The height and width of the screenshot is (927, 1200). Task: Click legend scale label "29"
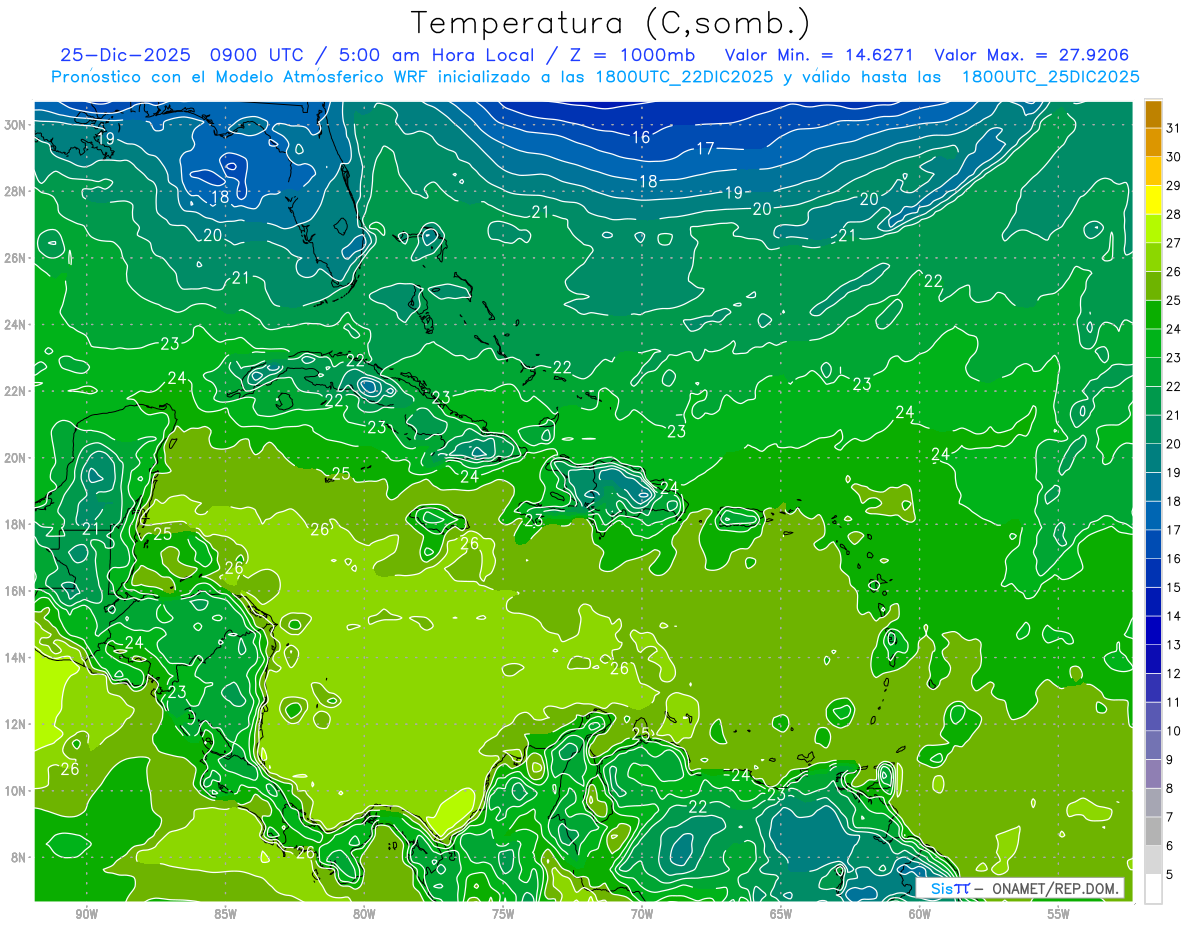pos(1174,186)
